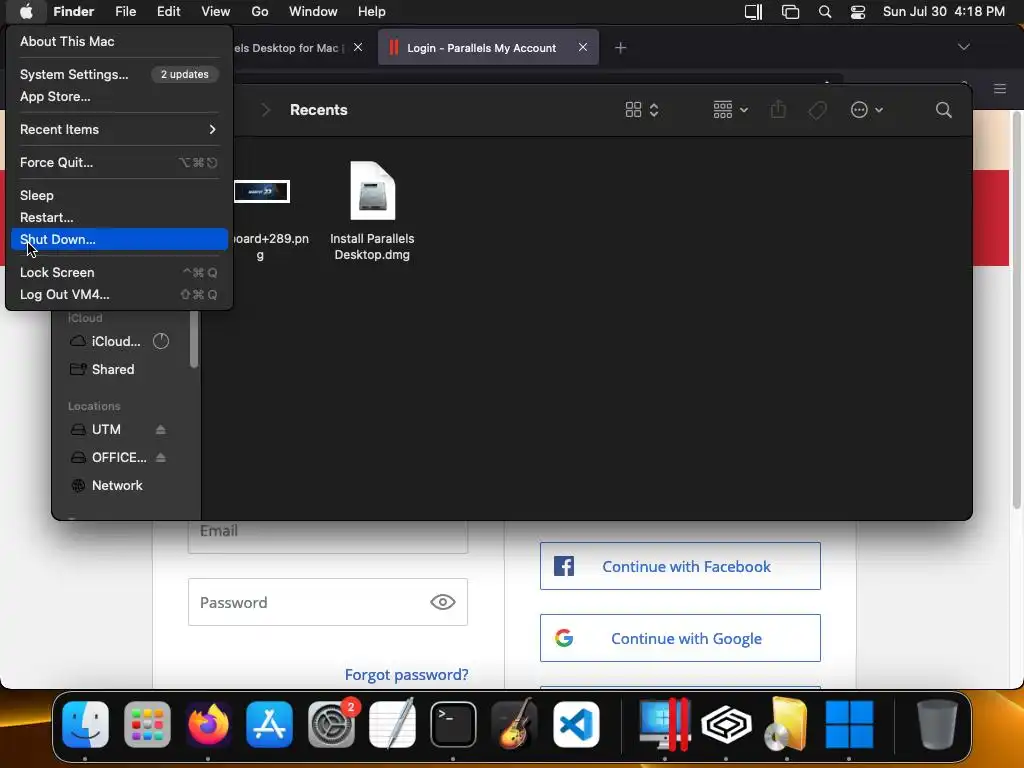Viewport: 1024px width, 768px height.
Task: Open System Settings menu item
Action: click(119, 74)
